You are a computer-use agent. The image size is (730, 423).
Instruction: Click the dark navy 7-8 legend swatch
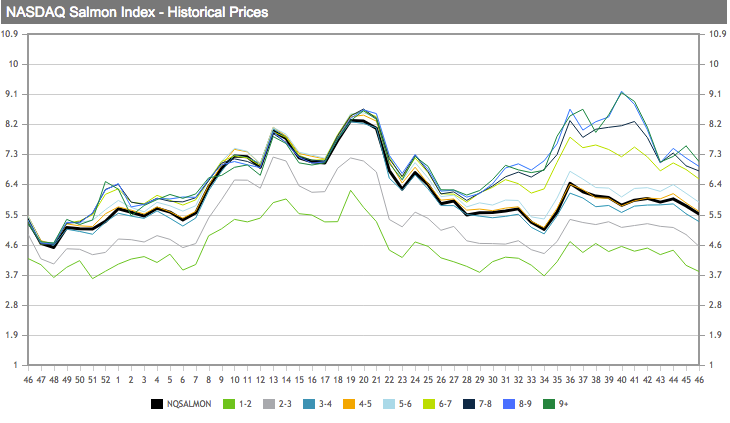pos(469,404)
